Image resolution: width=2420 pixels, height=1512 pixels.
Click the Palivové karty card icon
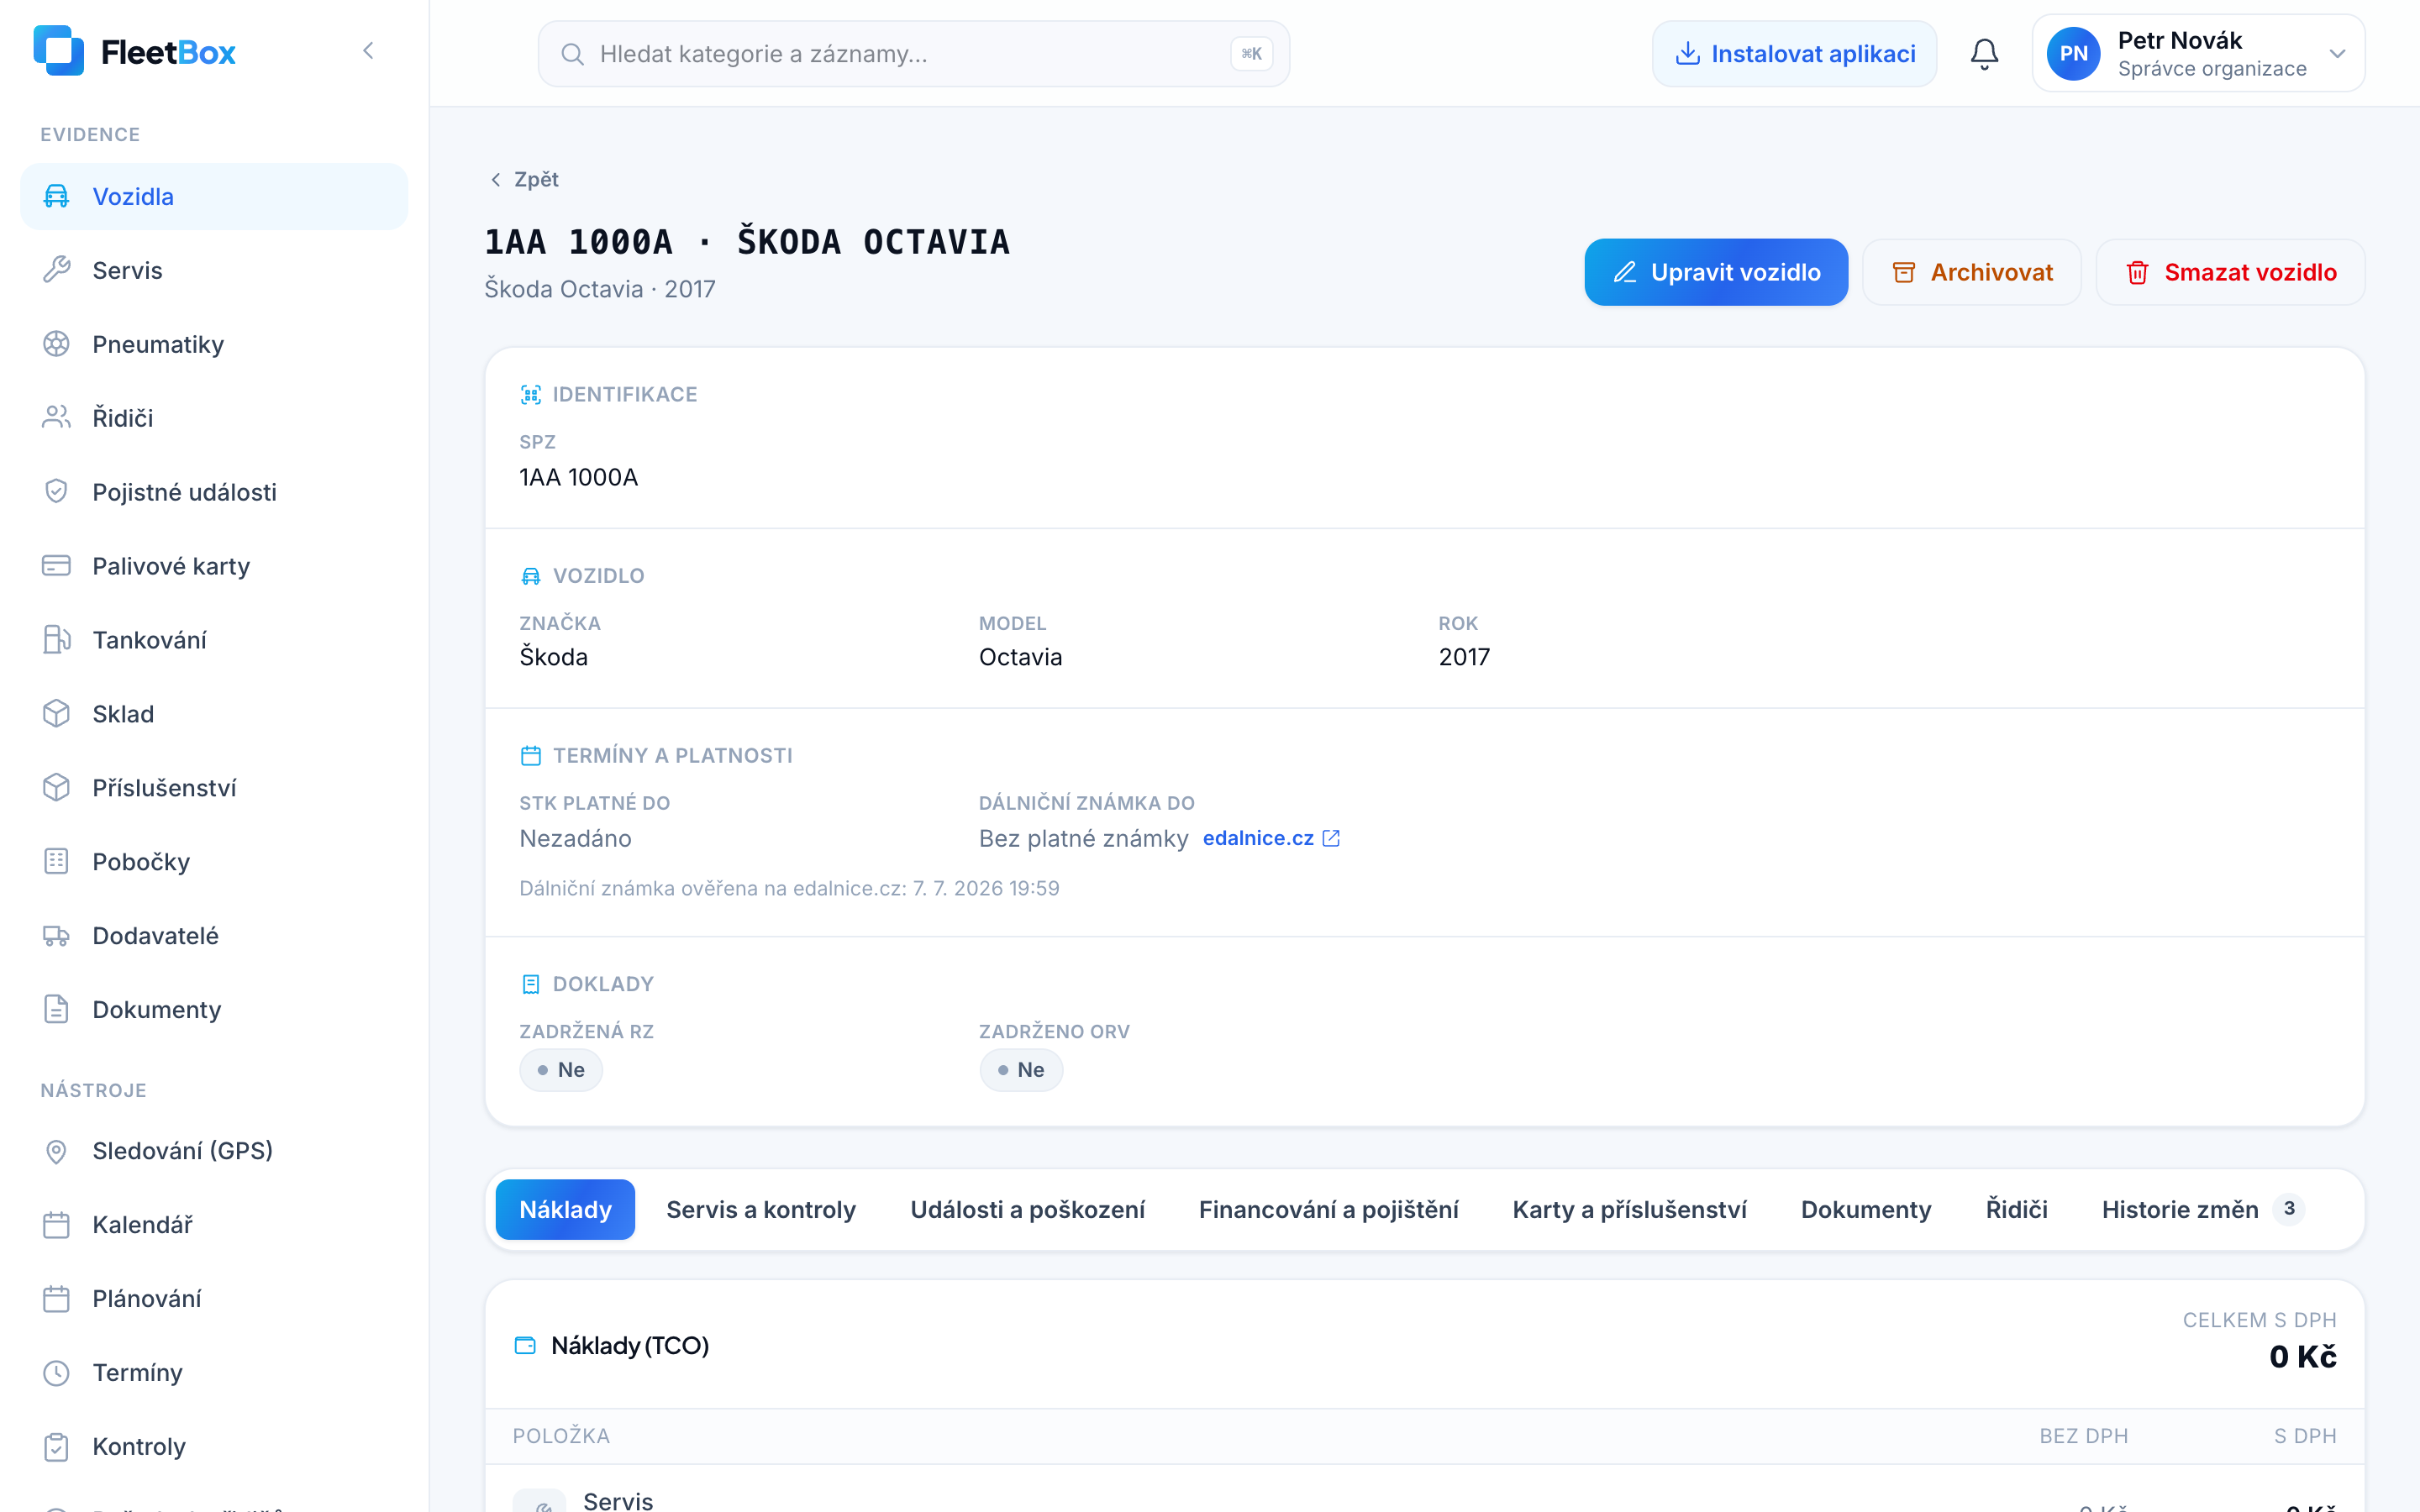tap(57, 566)
